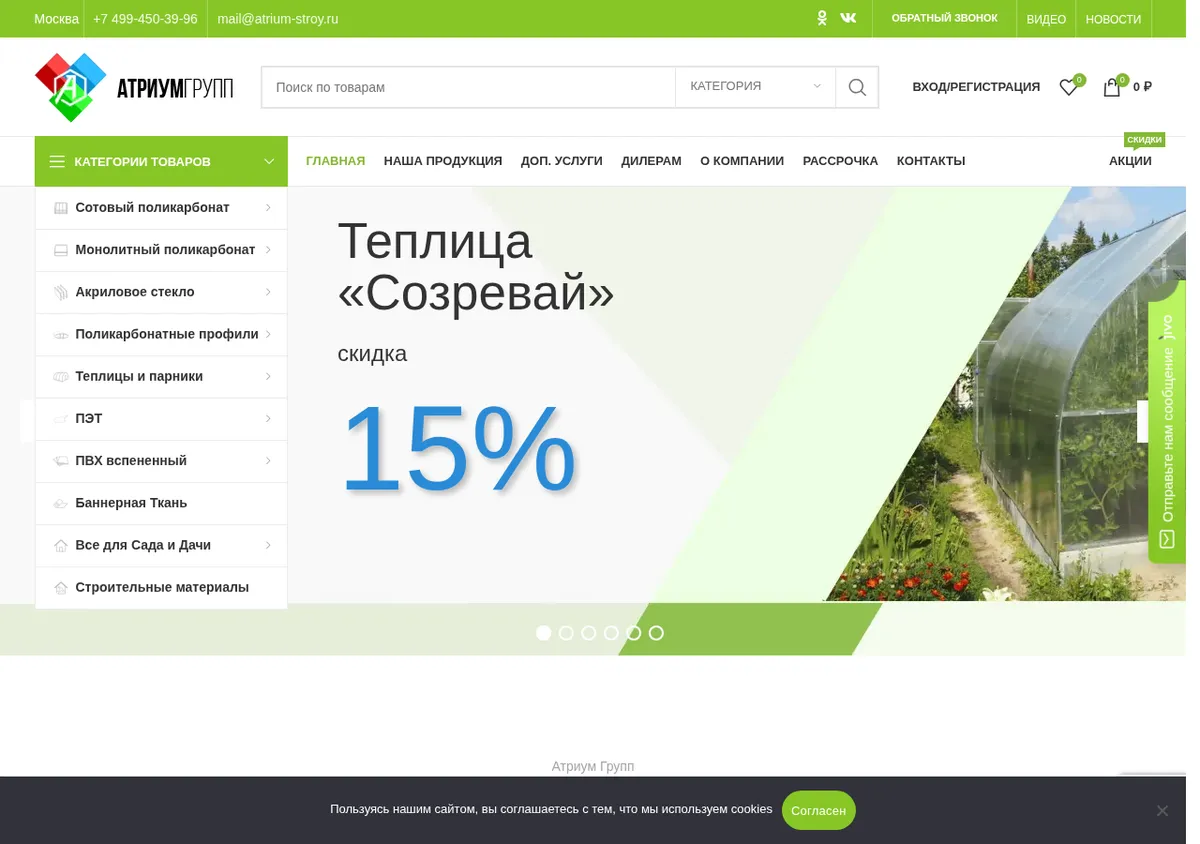The width and height of the screenshot is (1200, 844).
Task: Click the Согласен cookie button
Action: [818, 810]
